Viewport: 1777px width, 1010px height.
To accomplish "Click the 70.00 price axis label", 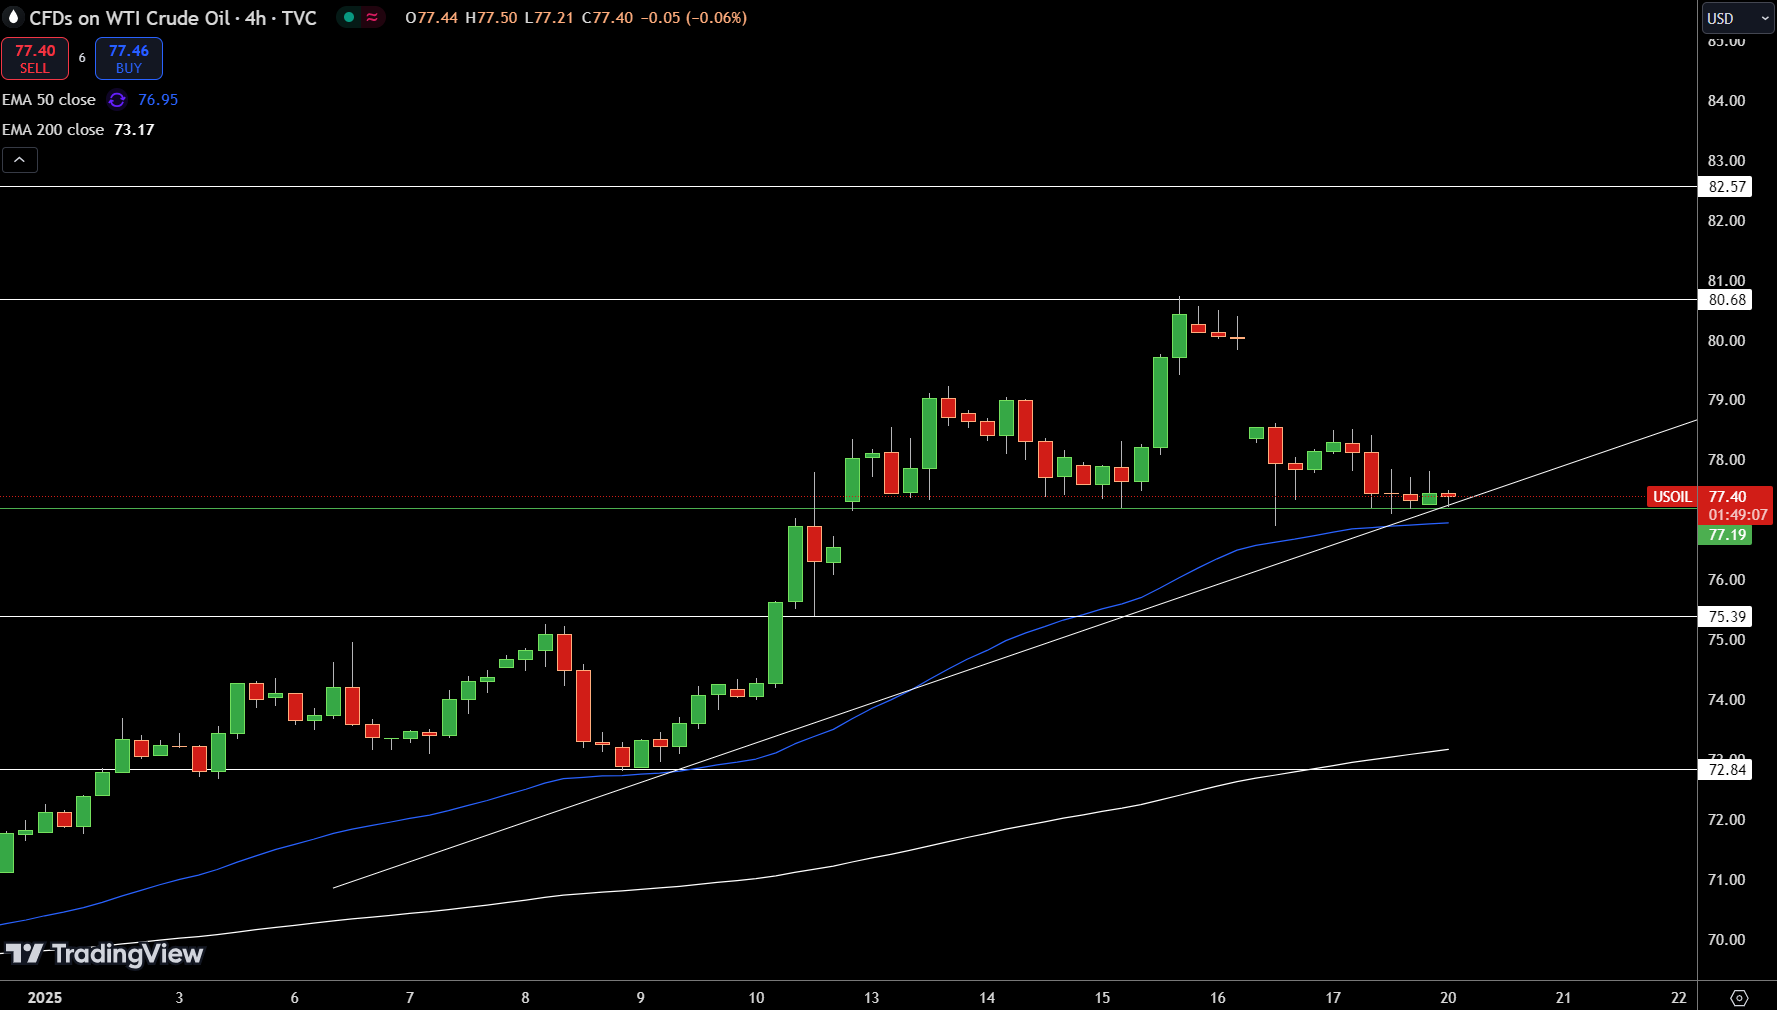I will (1726, 940).
